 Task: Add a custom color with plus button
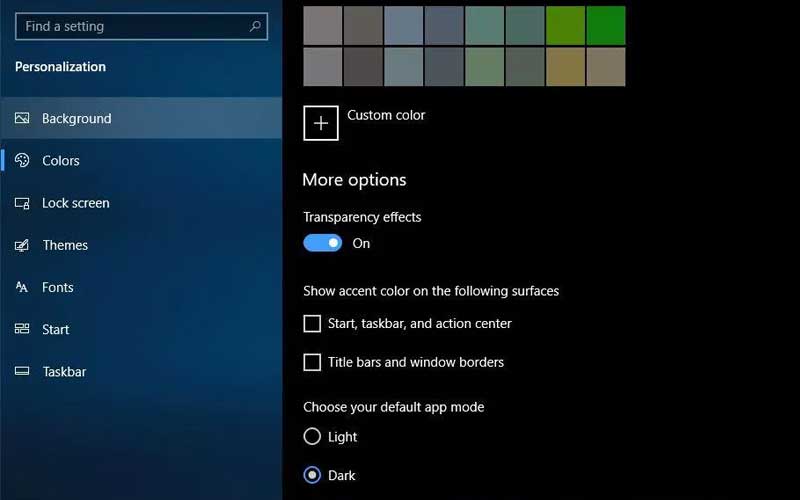pyautogui.click(x=321, y=123)
